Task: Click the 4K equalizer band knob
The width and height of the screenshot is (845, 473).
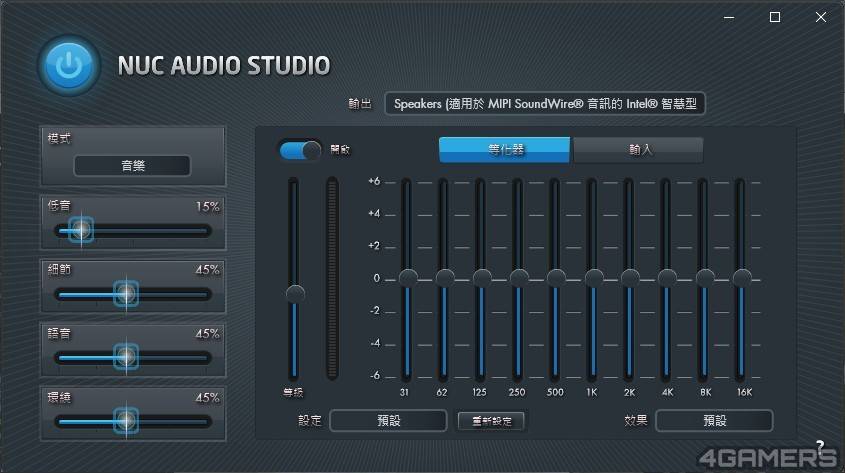Action: coord(667,278)
